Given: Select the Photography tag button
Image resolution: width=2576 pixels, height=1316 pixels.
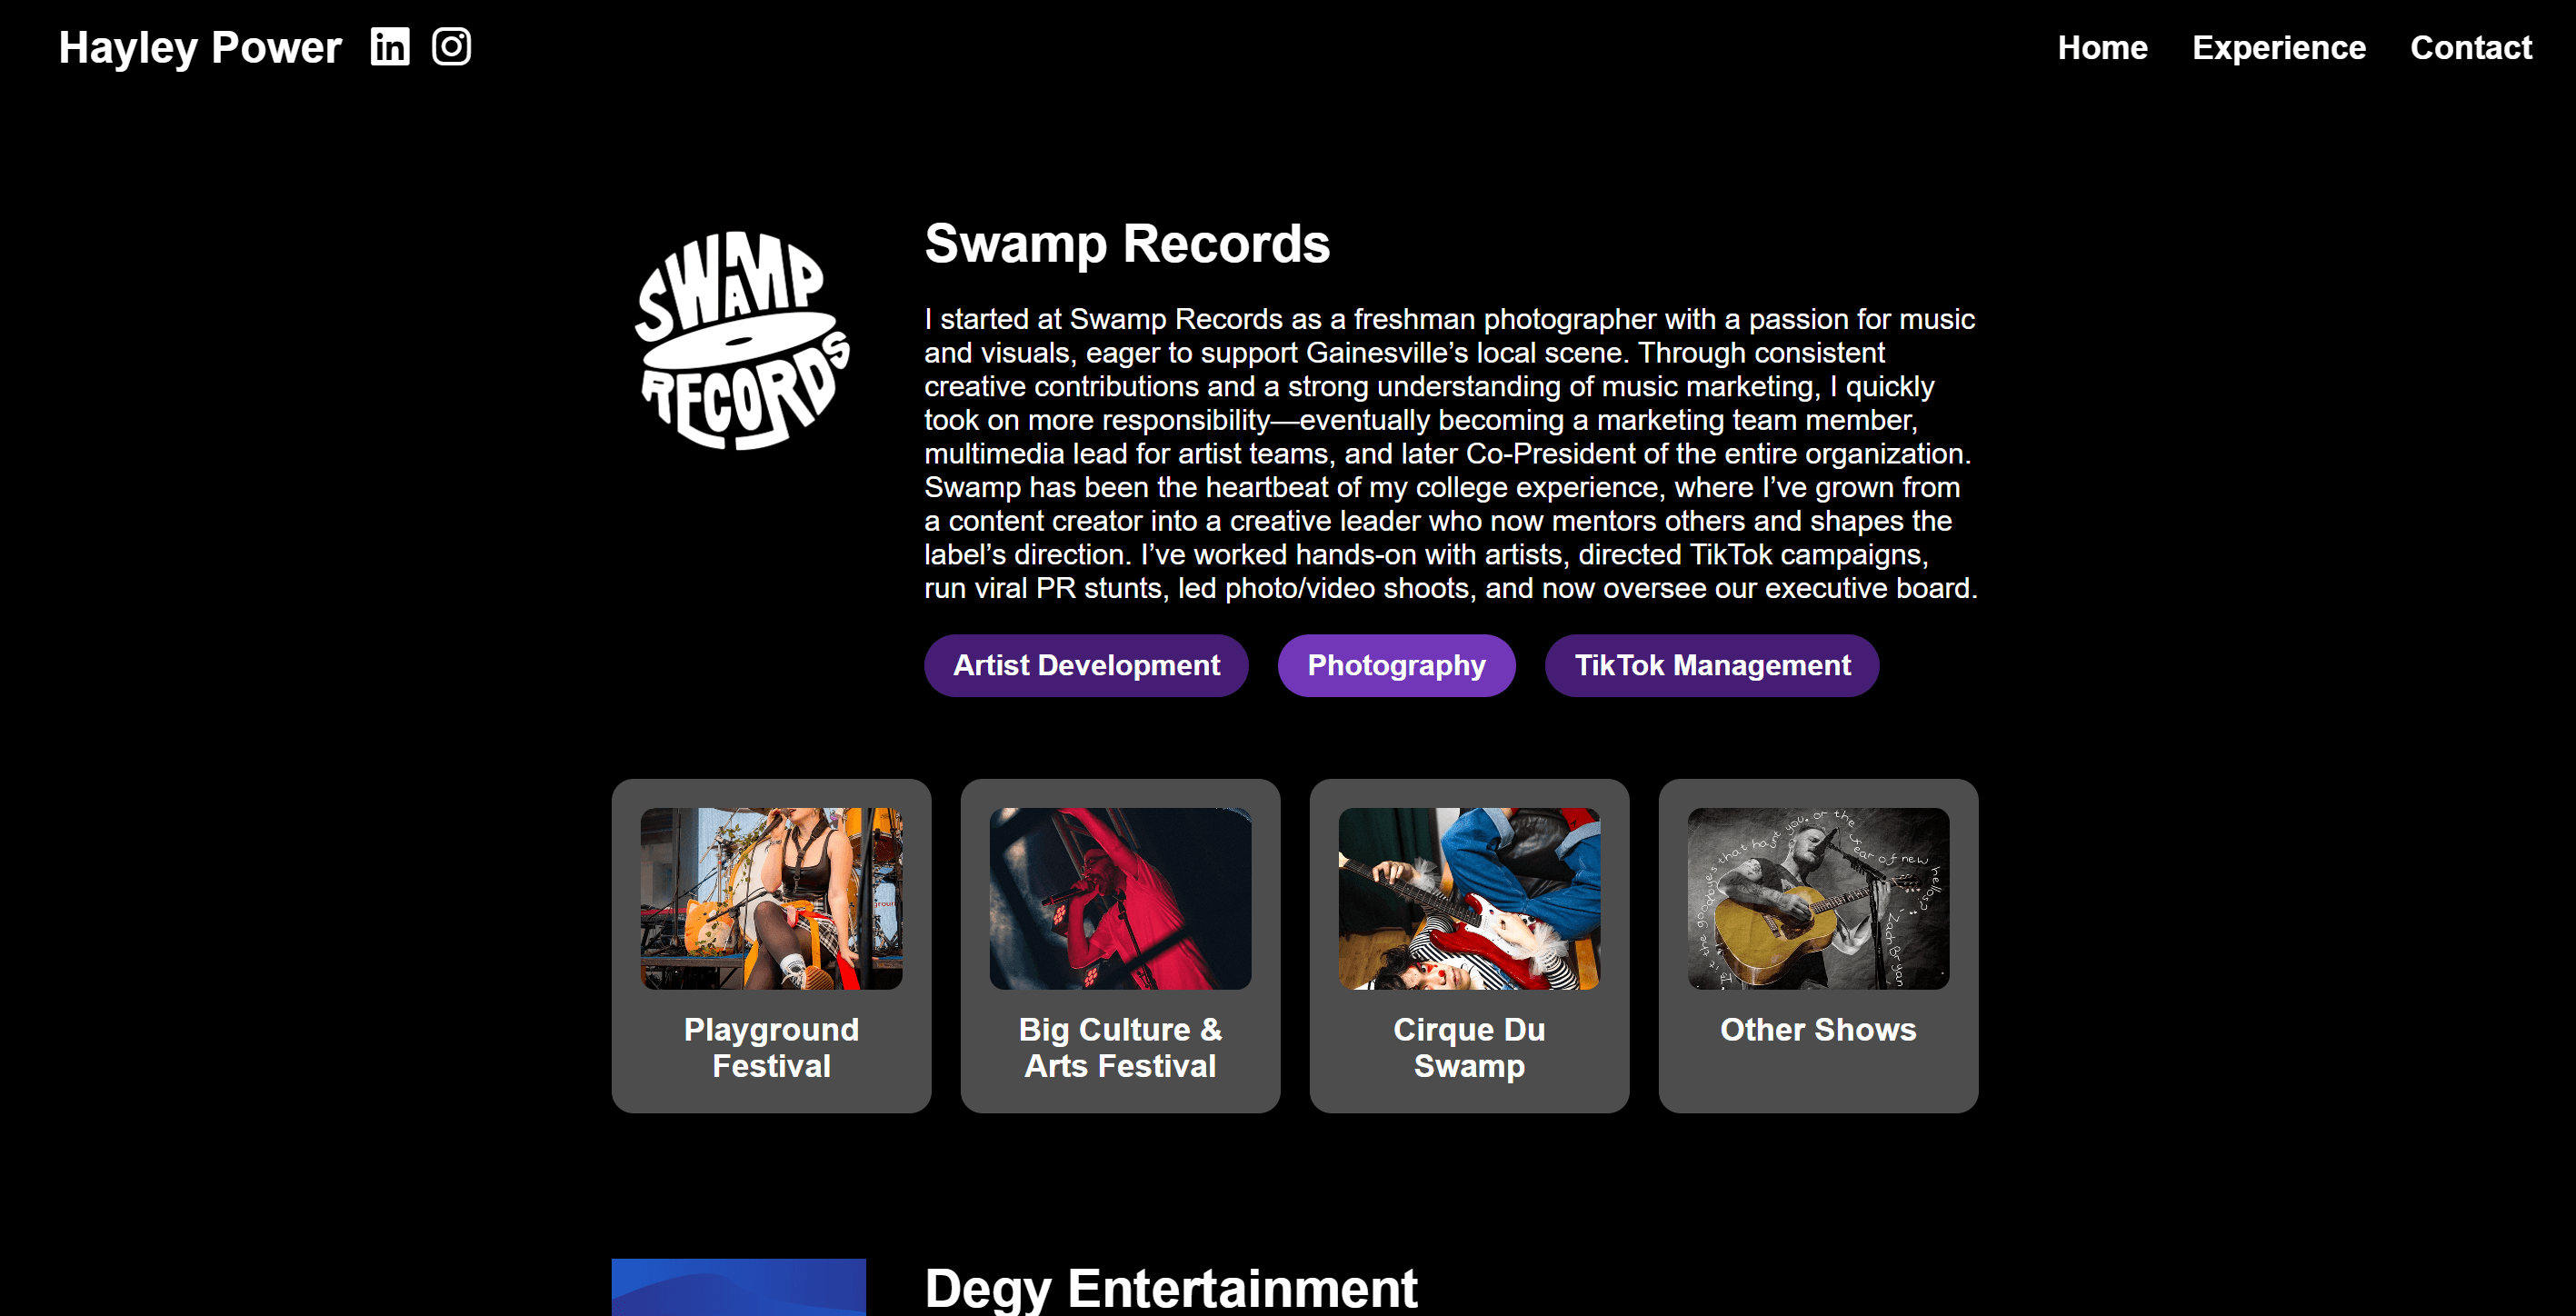Looking at the screenshot, I should [x=1396, y=665].
